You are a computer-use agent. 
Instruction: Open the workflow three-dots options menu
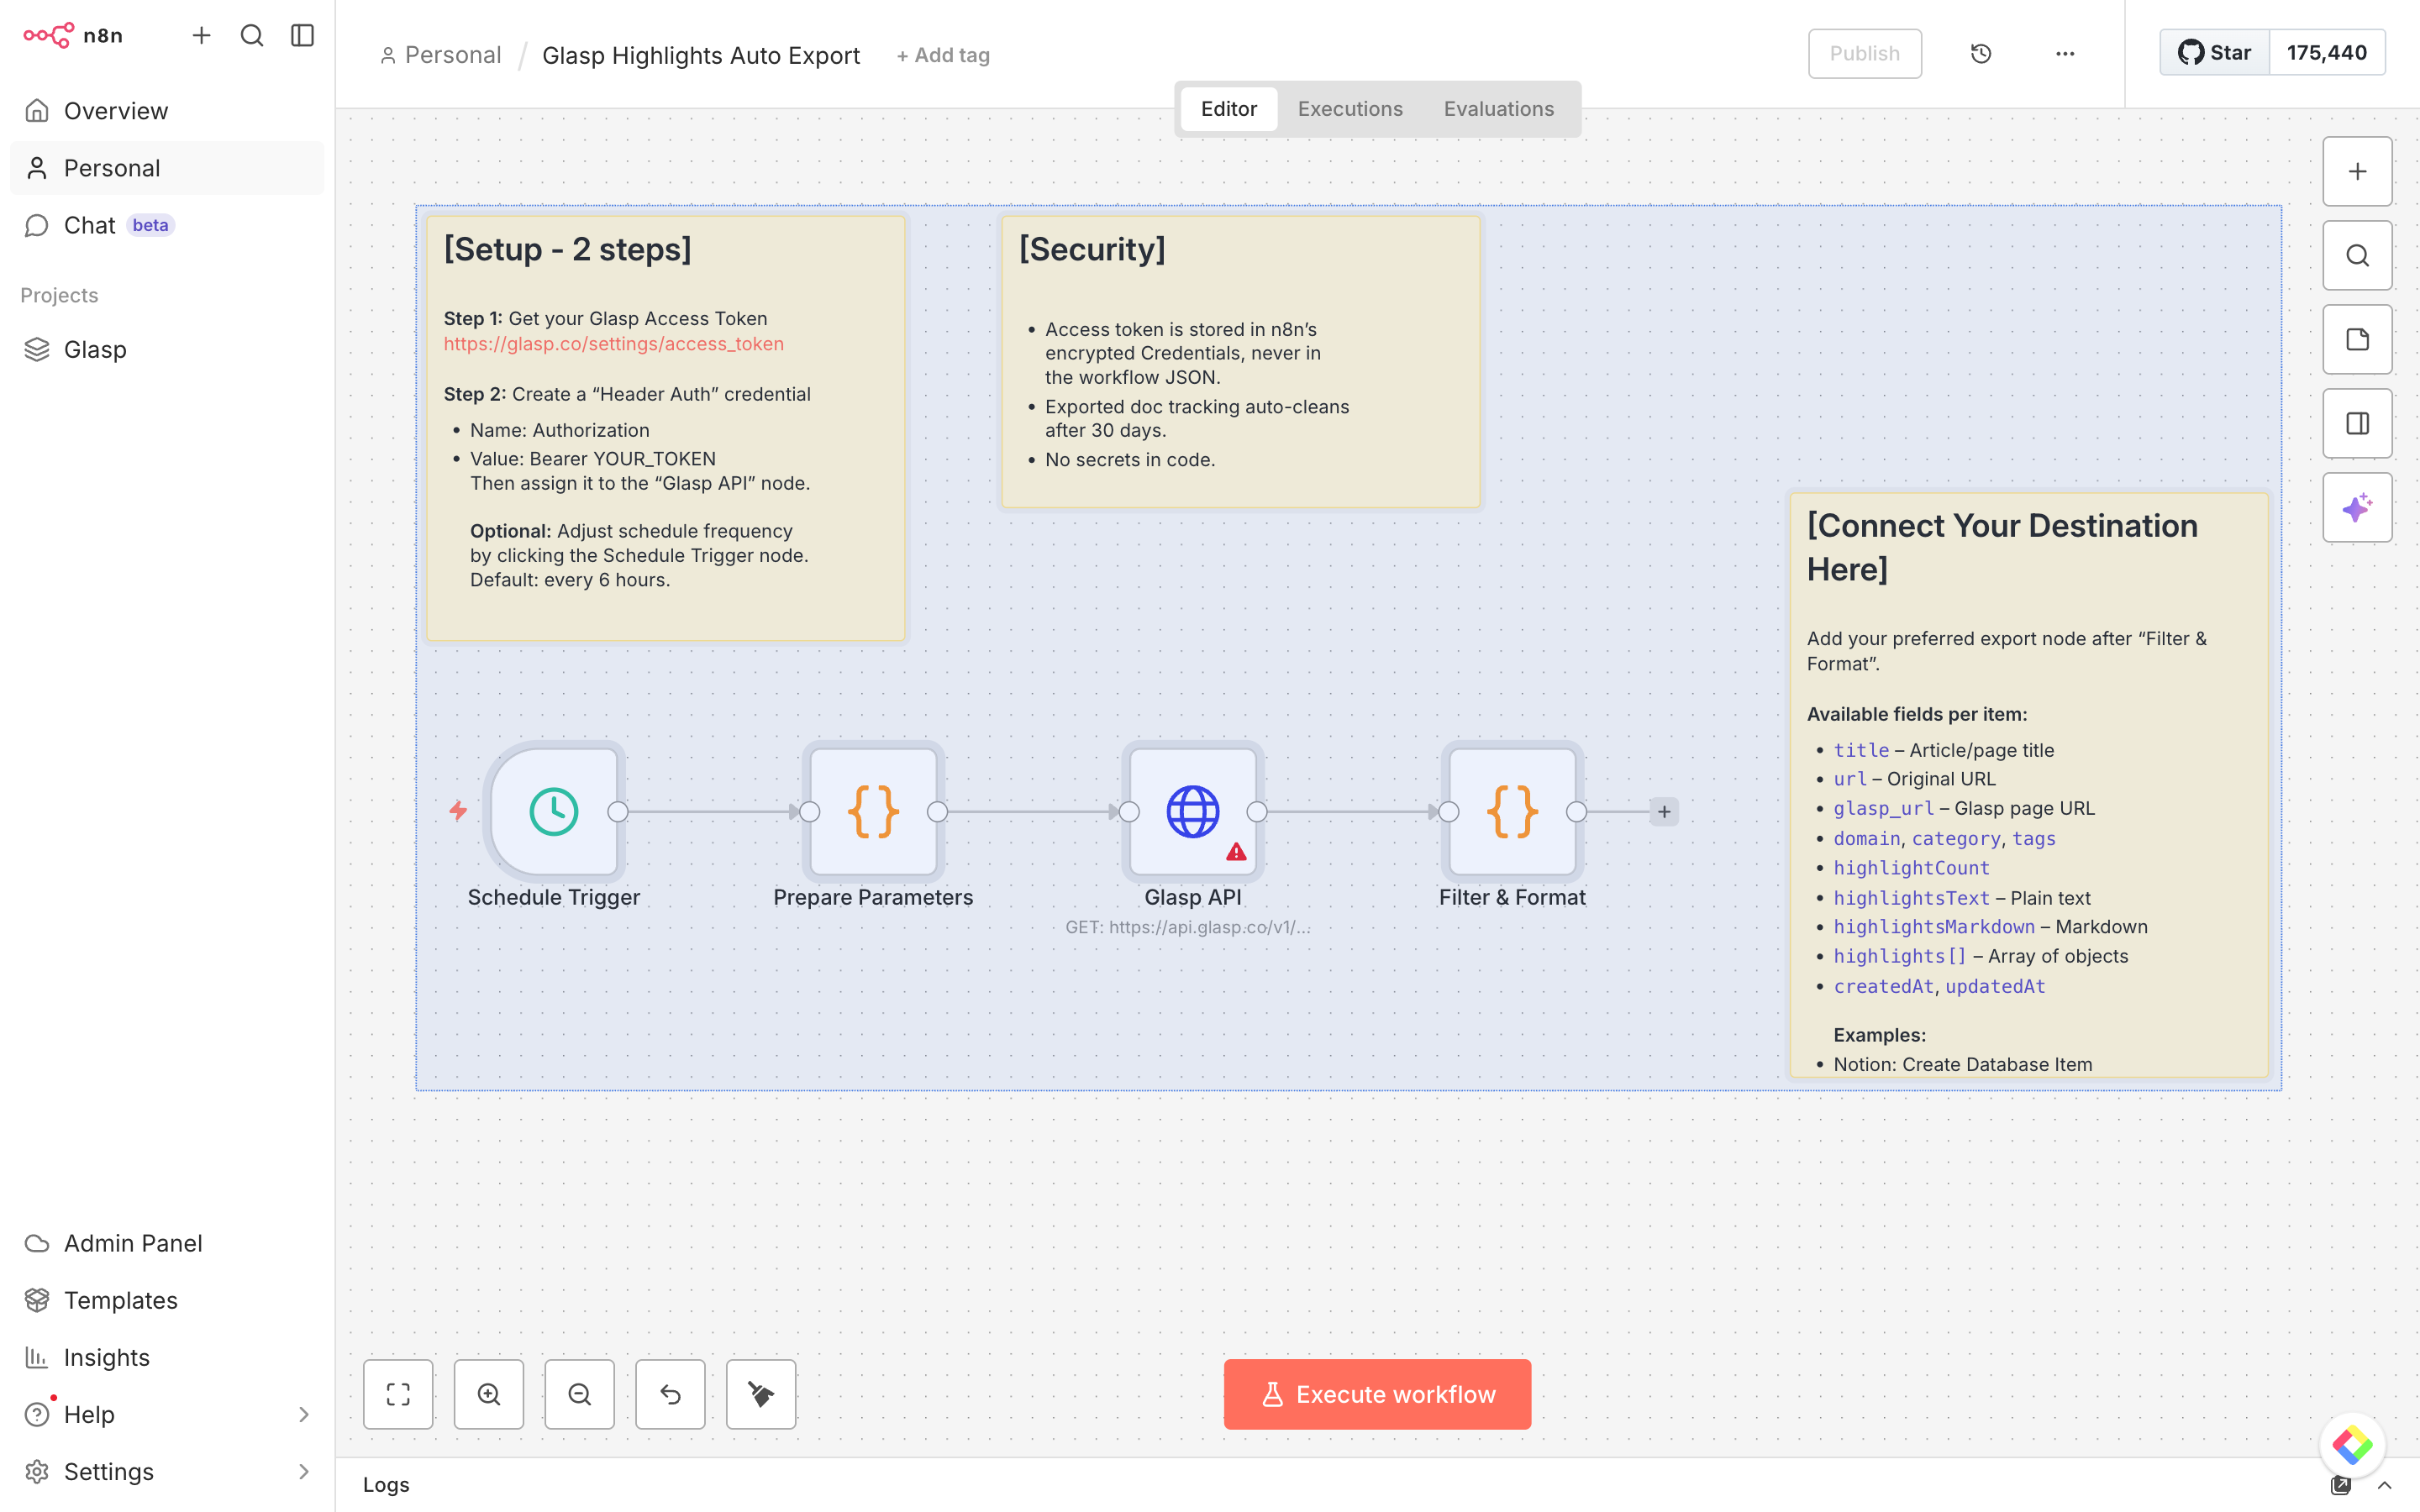2064,54
